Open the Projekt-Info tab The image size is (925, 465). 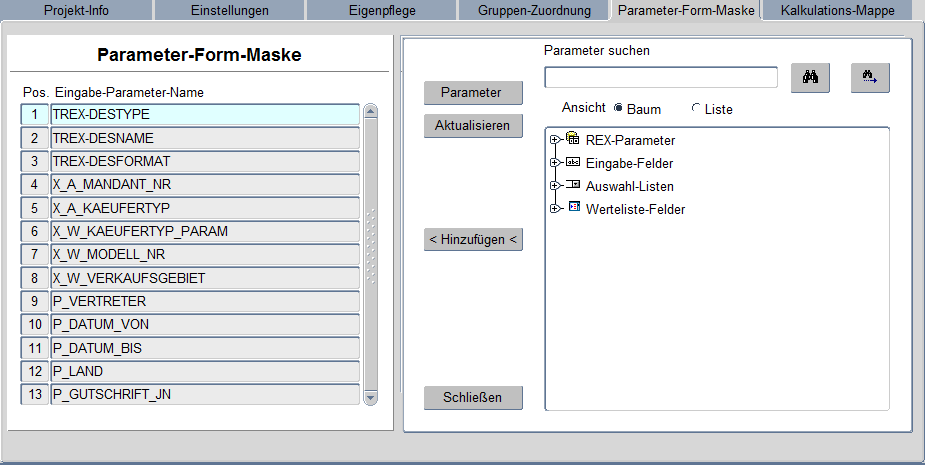76,10
